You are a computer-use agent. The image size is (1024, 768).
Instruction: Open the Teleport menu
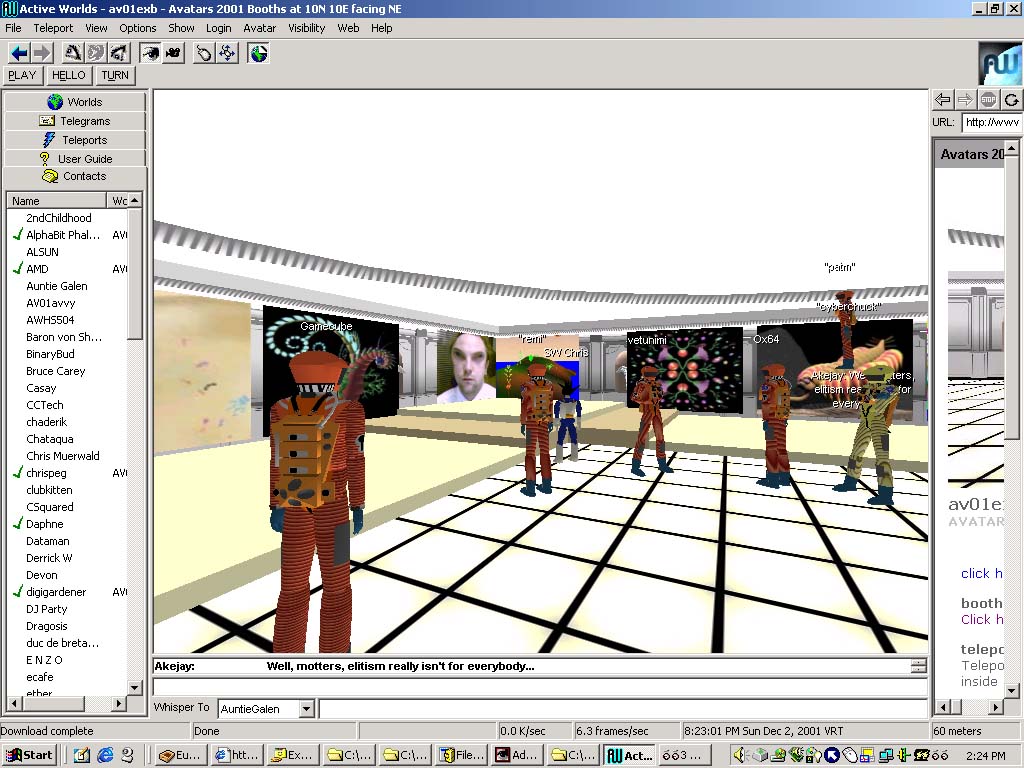tap(53, 28)
